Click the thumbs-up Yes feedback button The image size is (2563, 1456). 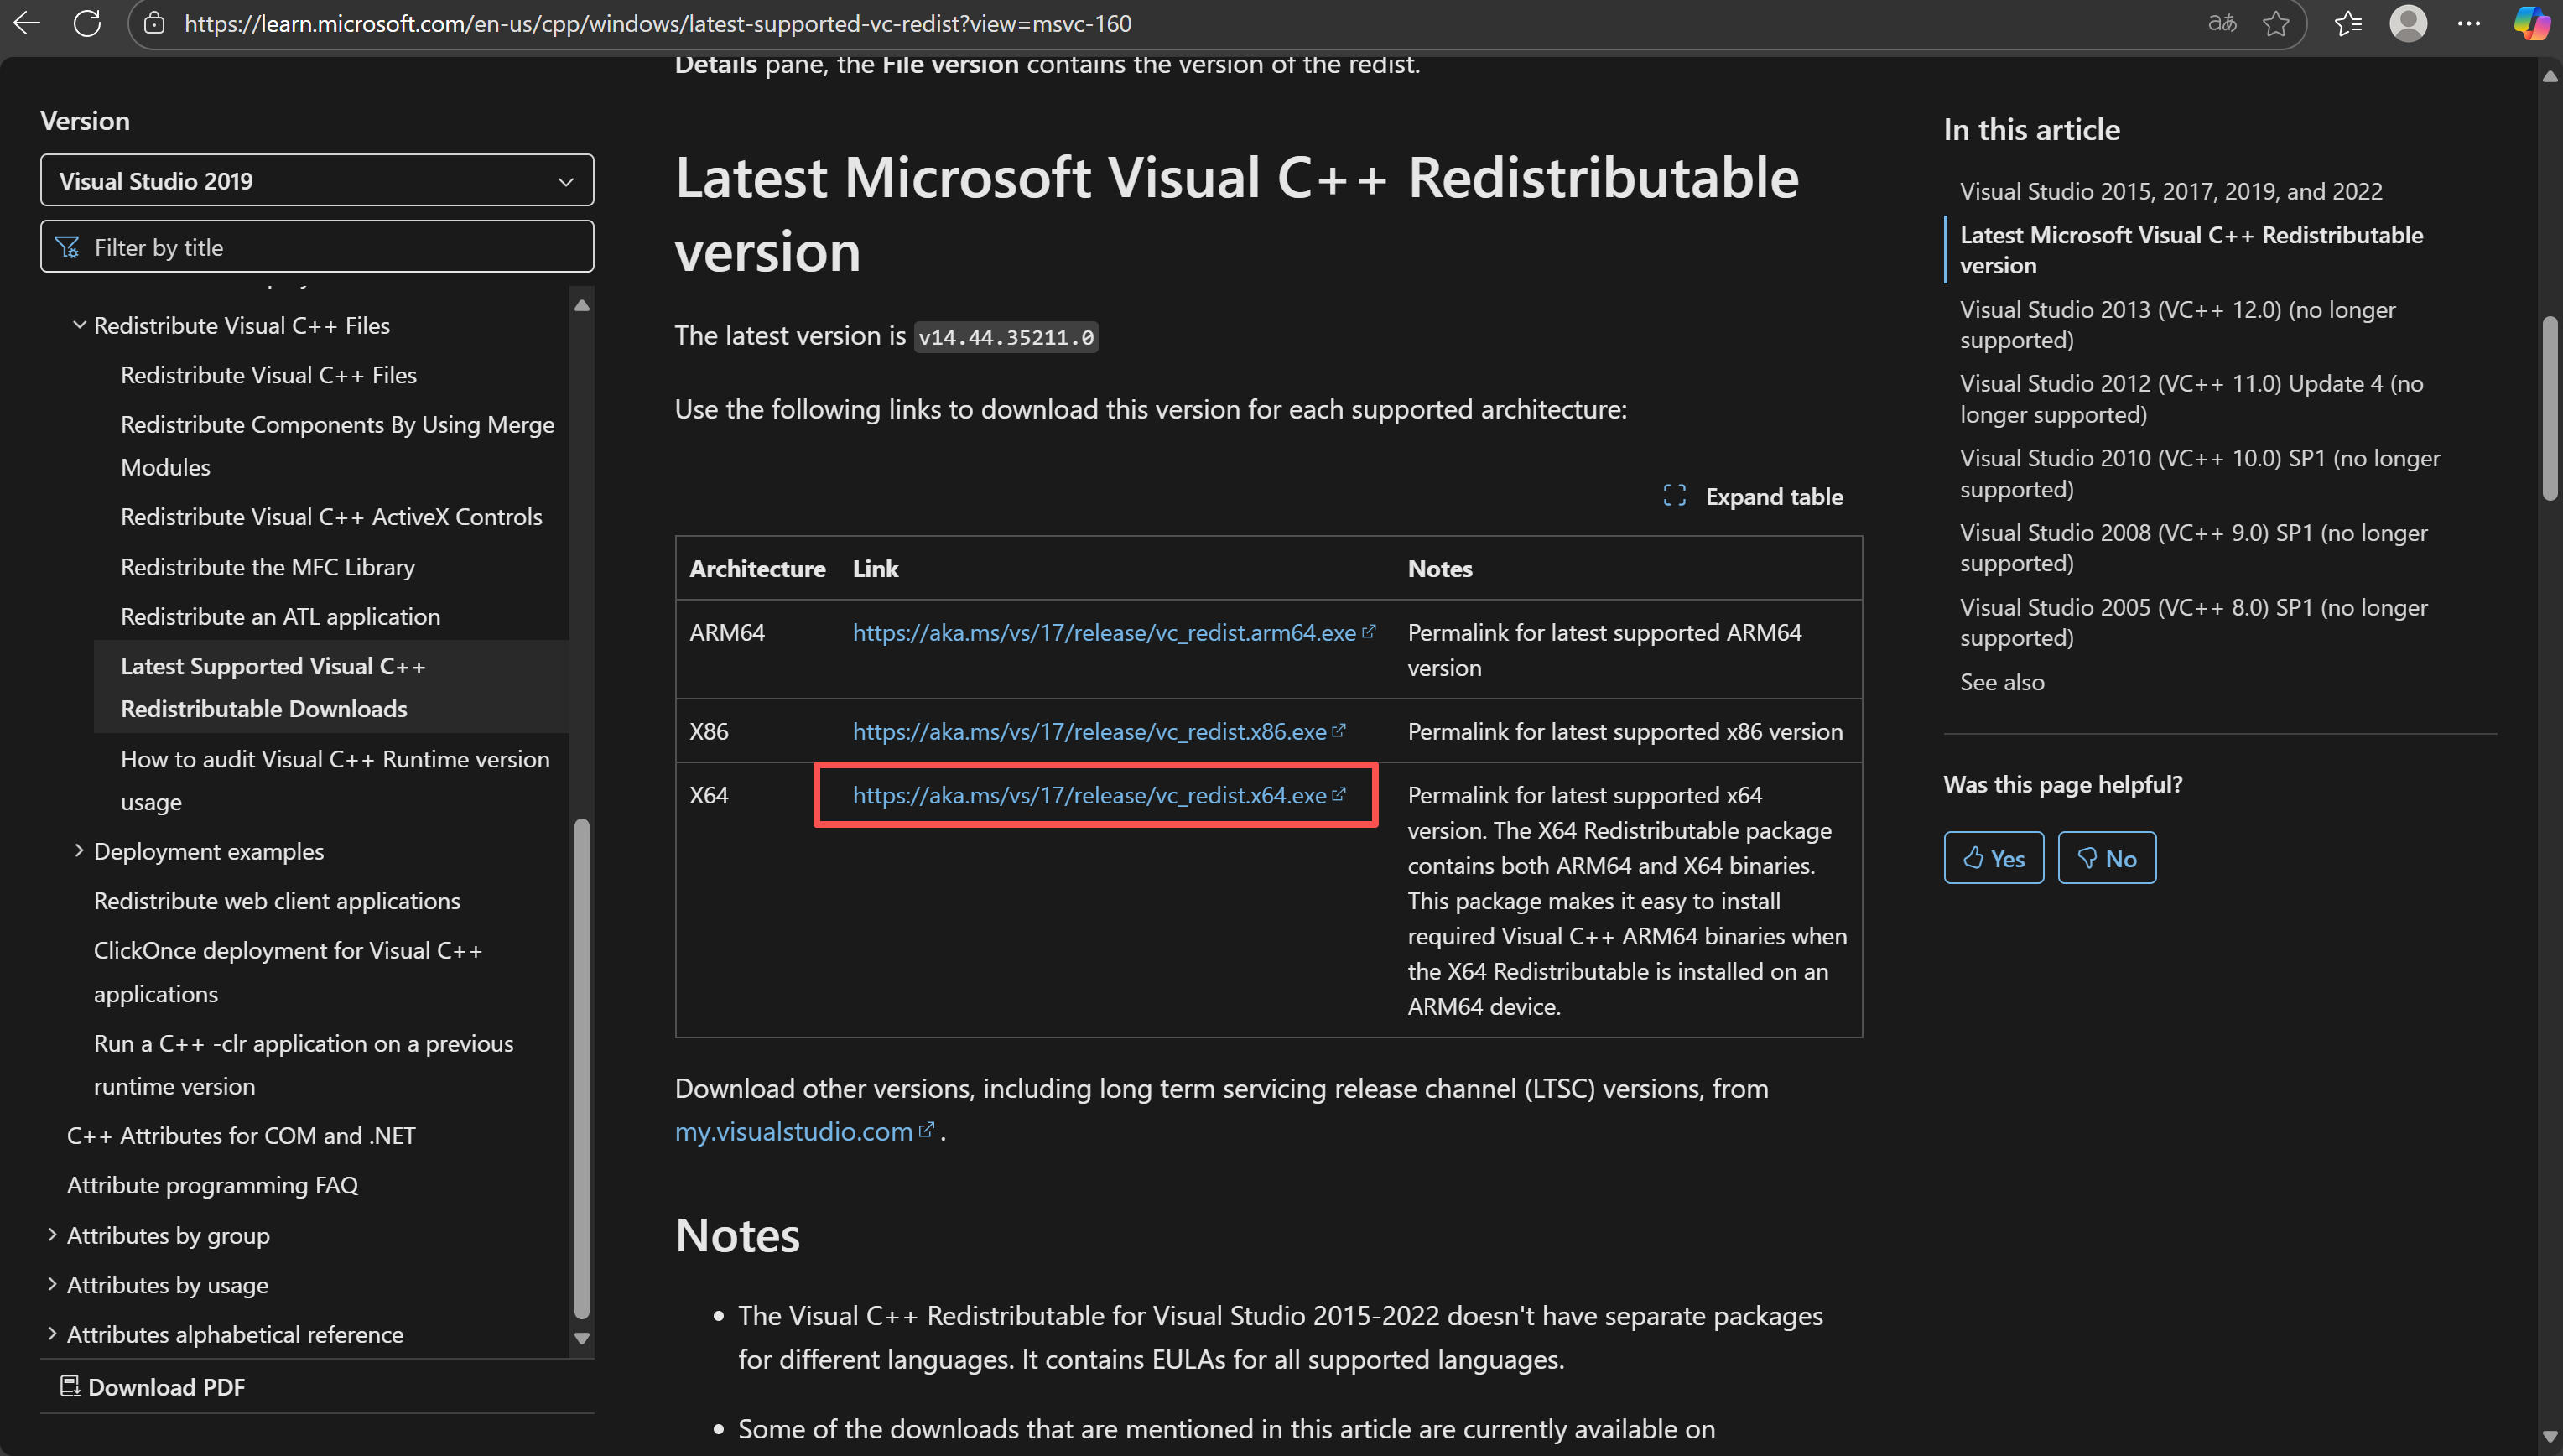pyautogui.click(x=1993, y=858)
